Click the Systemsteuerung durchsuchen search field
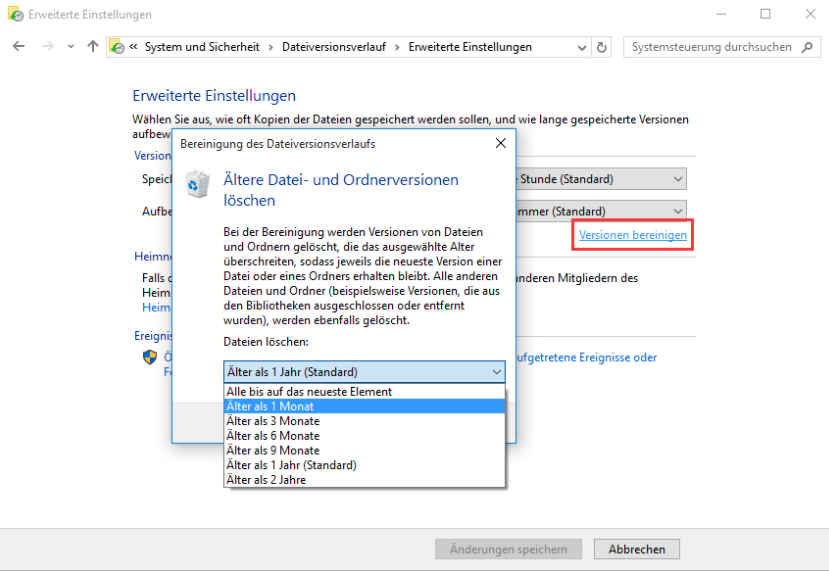Image resolution: width=829 pixels, height=571 pixels. click(x=710, y=47)
